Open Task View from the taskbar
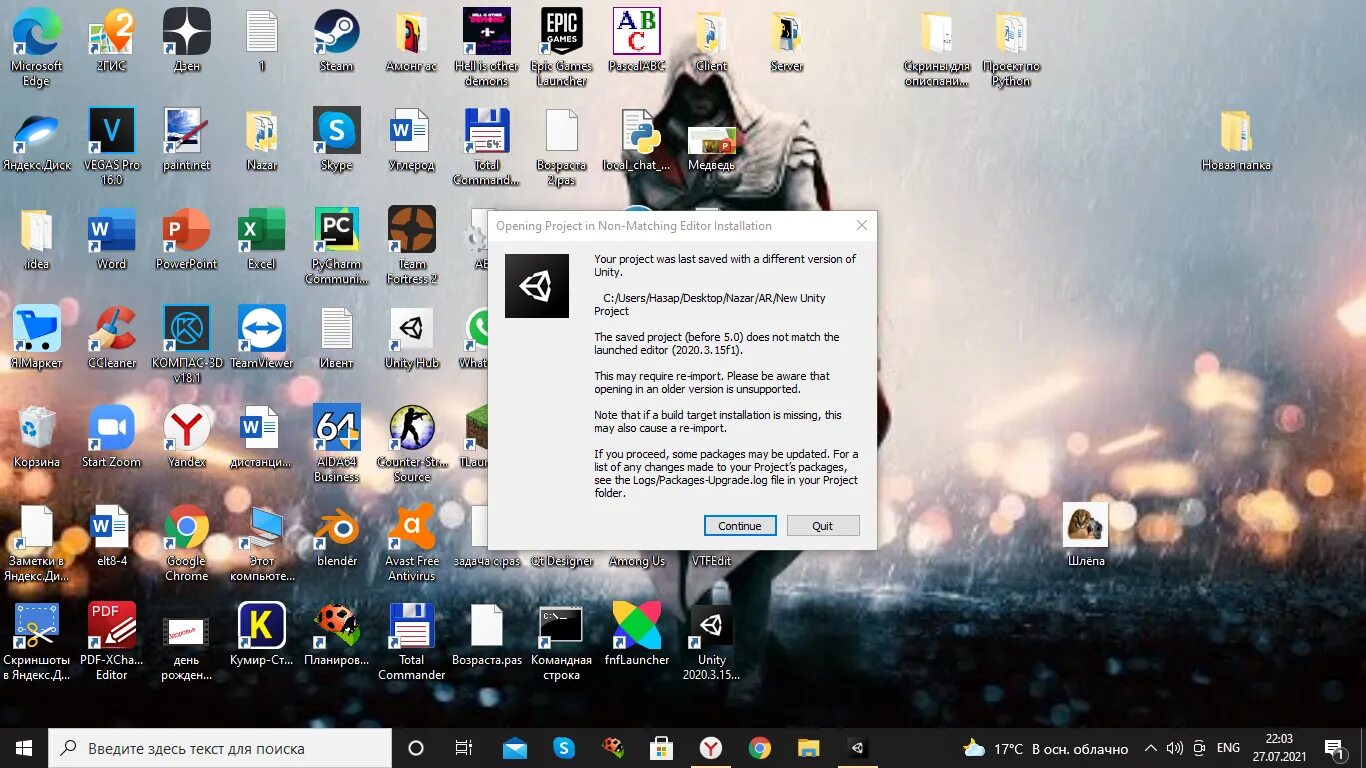Viewport: 1366px width, 768px height. 464,748
